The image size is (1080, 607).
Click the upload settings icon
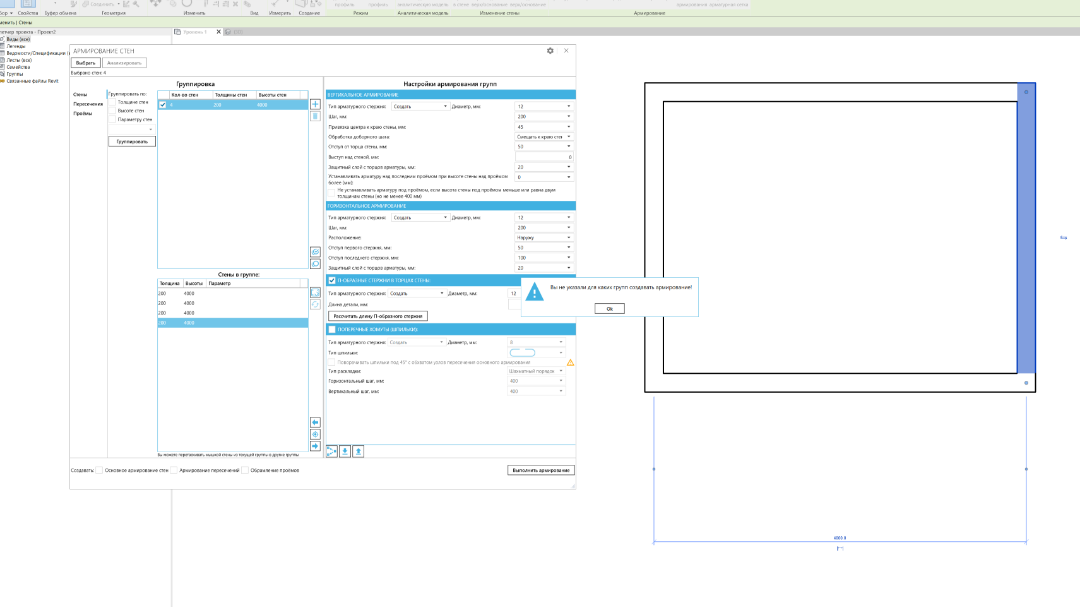(358, 451)
